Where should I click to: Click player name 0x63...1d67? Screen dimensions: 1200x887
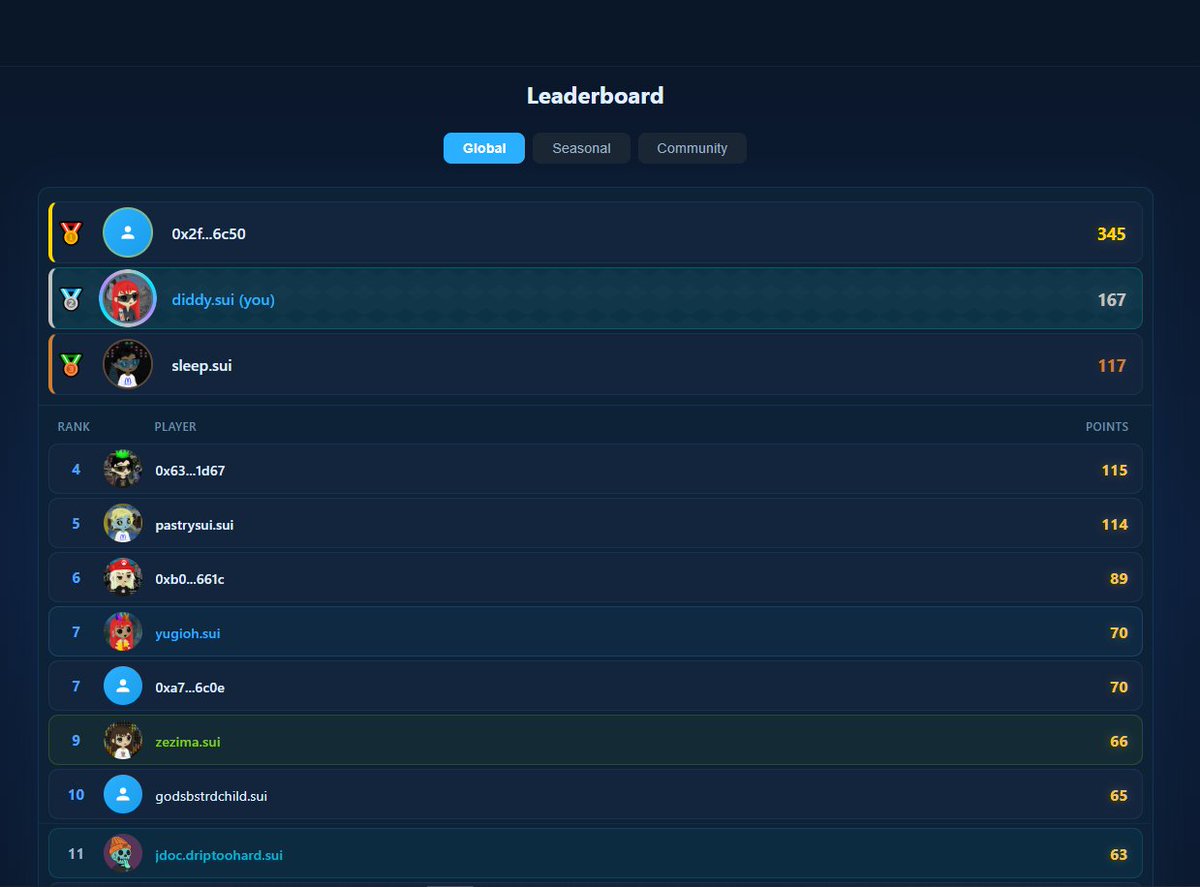coord(190,470)
